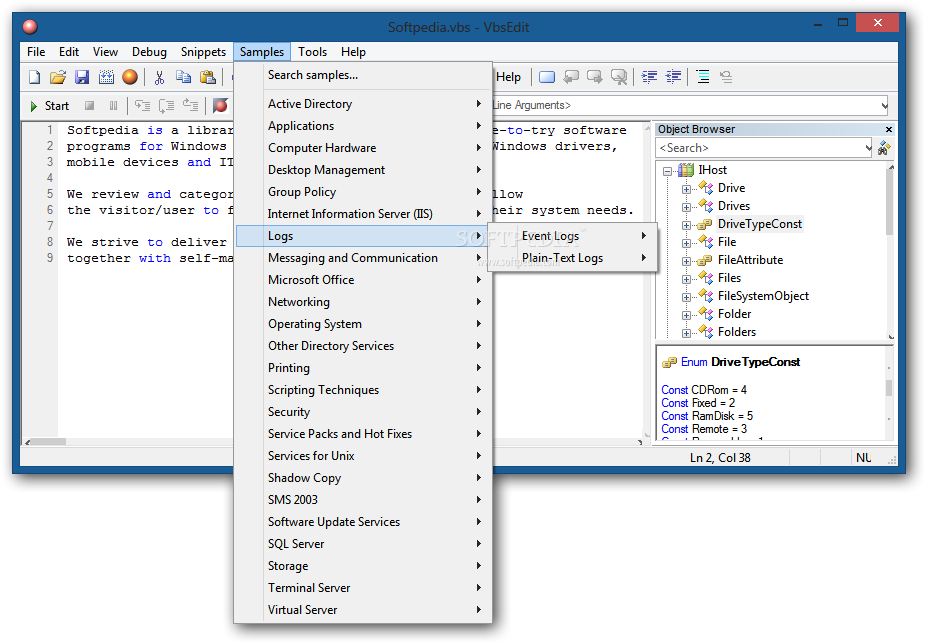The image size is (926, 644).
Task: Create a new script file
Action: (35, 77)
